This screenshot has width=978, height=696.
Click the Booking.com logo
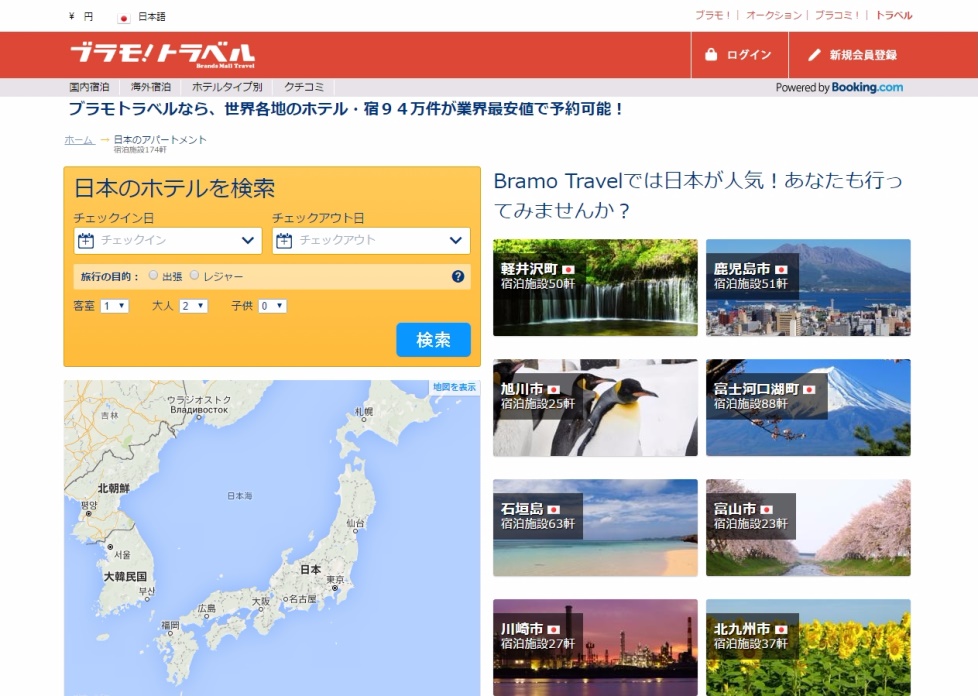click(867, 87)
